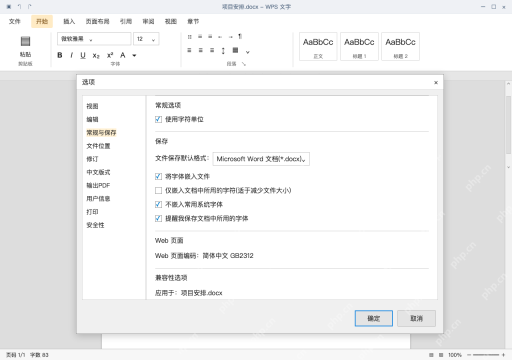Open the paragraph group dialog launcher
This screenshot has width=512, height=360.
244,64
